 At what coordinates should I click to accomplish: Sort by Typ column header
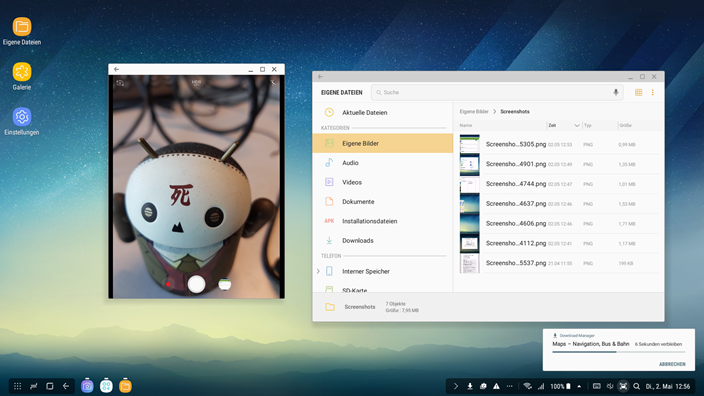click(588, 125)
